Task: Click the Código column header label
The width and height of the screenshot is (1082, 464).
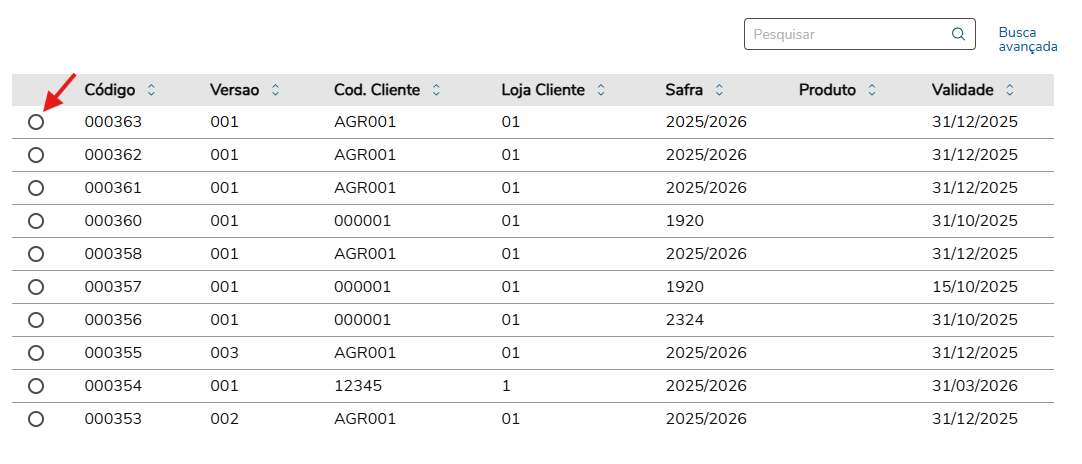Action: [x=110, y=90]
